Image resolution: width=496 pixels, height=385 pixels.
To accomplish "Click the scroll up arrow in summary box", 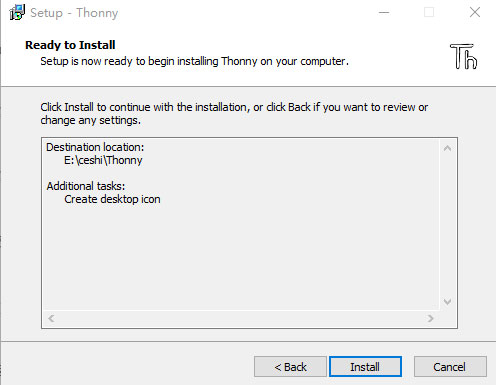I will (447, 148).
